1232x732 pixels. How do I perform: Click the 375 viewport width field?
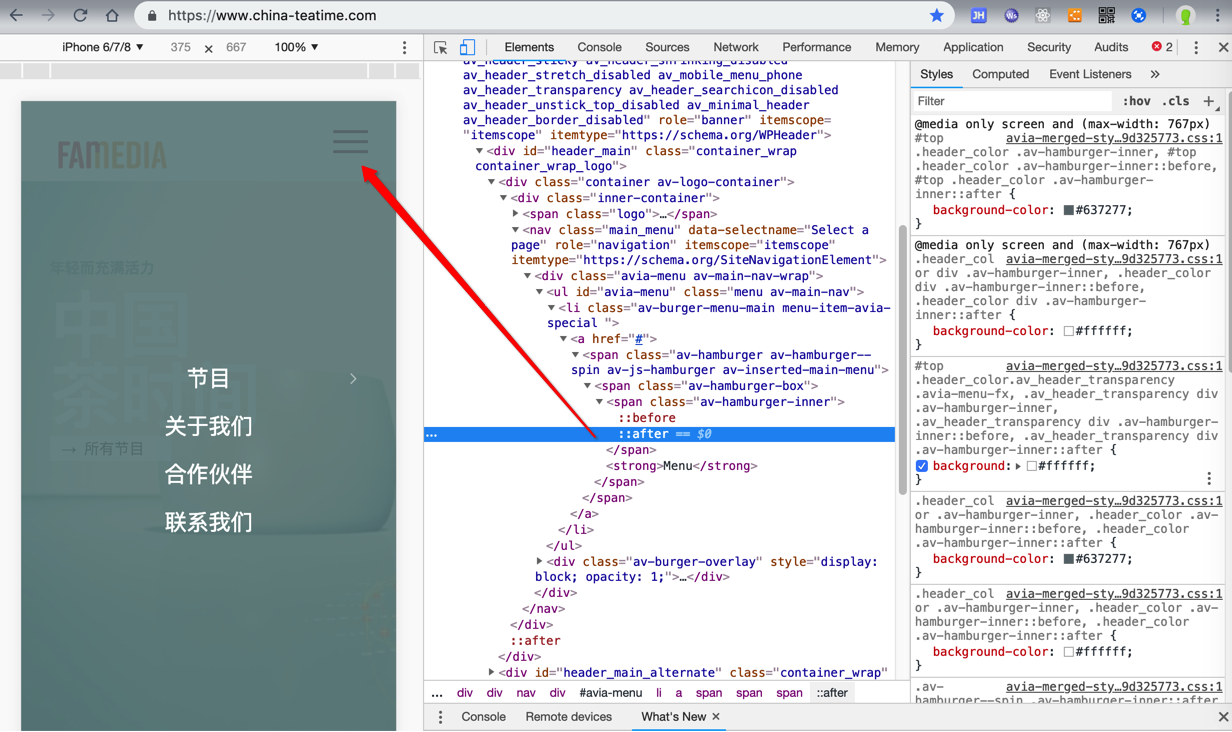pos(180,47)
